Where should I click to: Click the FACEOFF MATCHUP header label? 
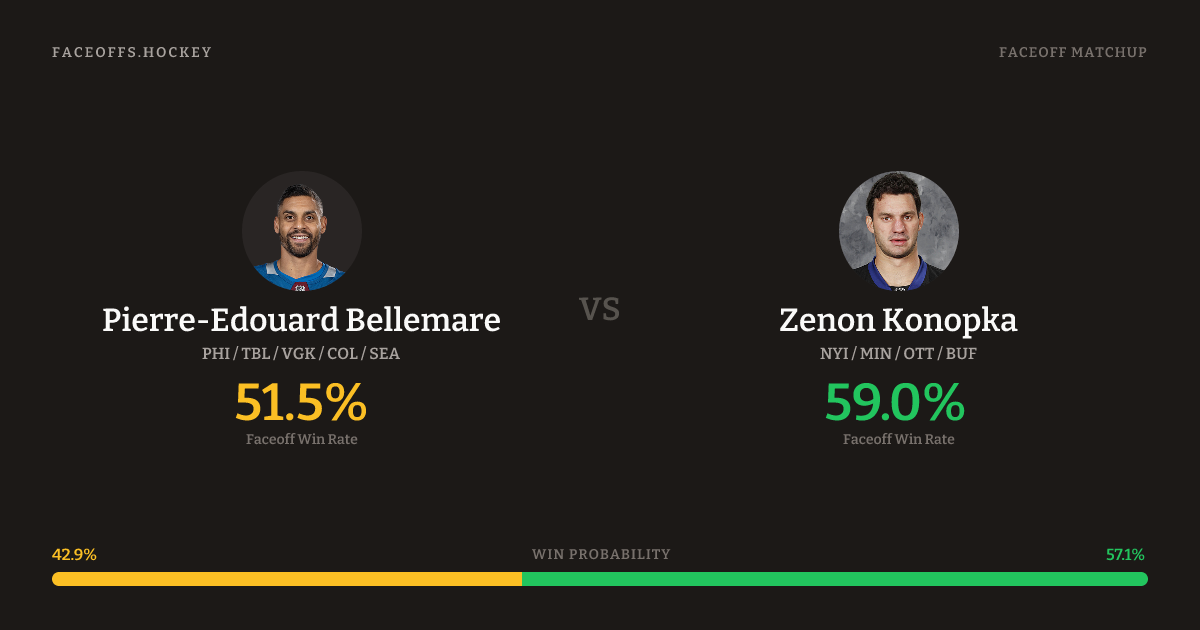tap(1072, 52)
